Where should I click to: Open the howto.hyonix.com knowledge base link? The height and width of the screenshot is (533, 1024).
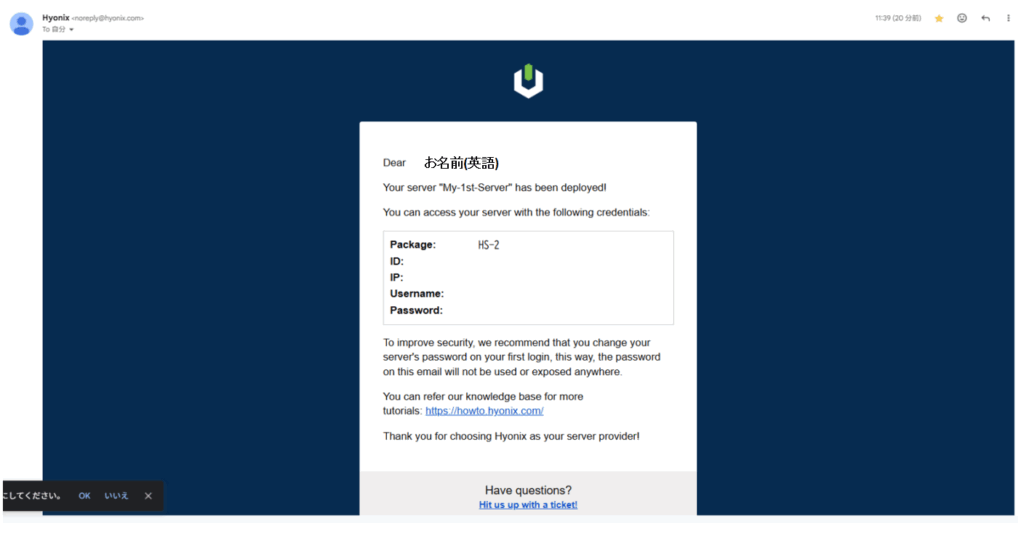(484, 411)
